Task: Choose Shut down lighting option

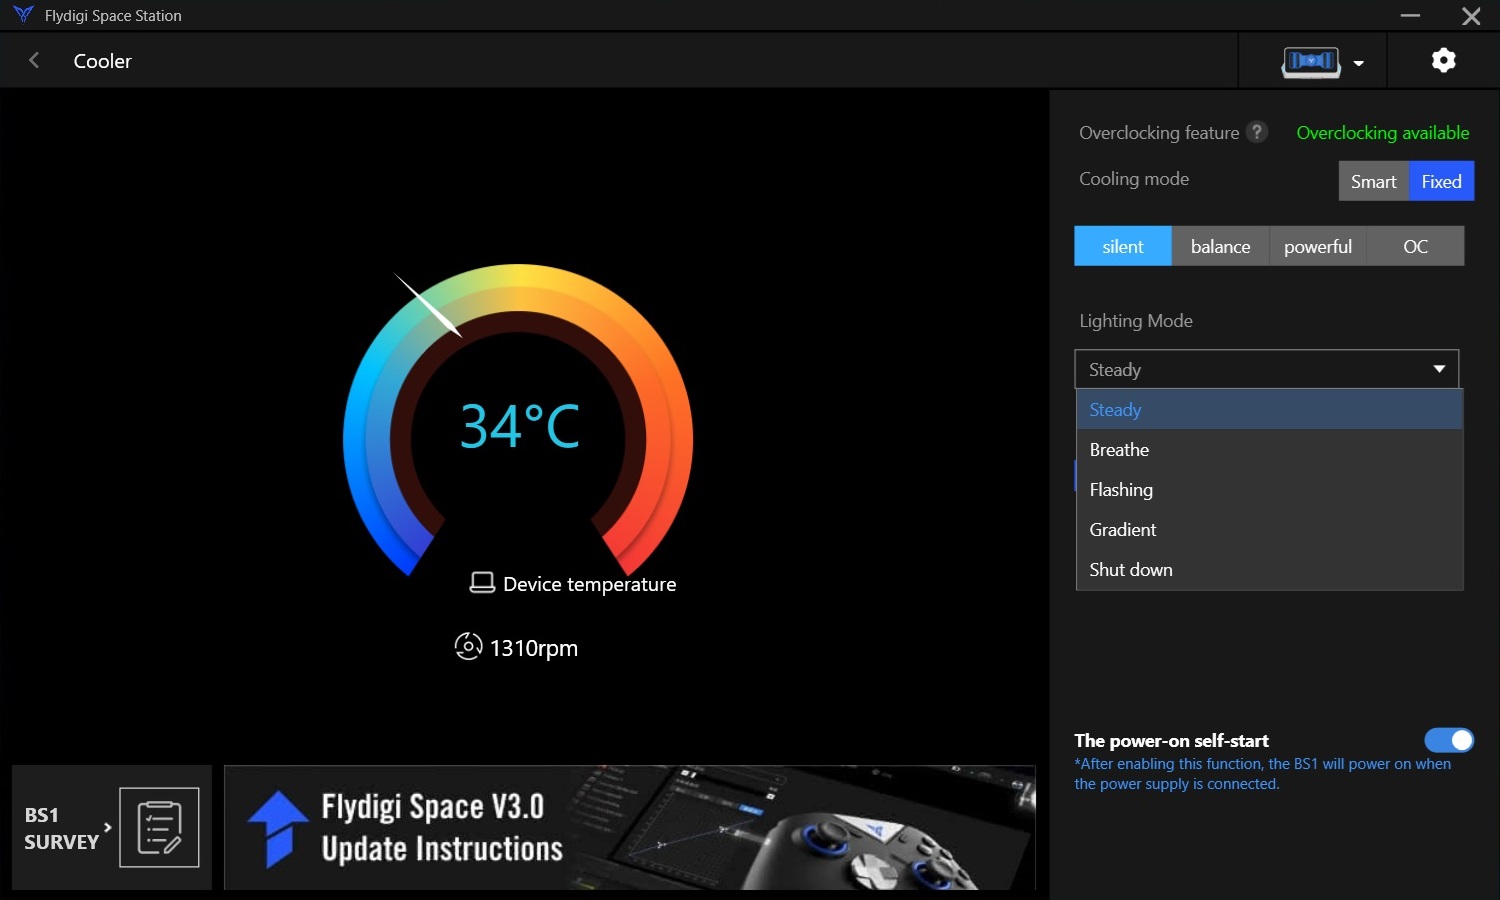Action: pos(1269,570)
